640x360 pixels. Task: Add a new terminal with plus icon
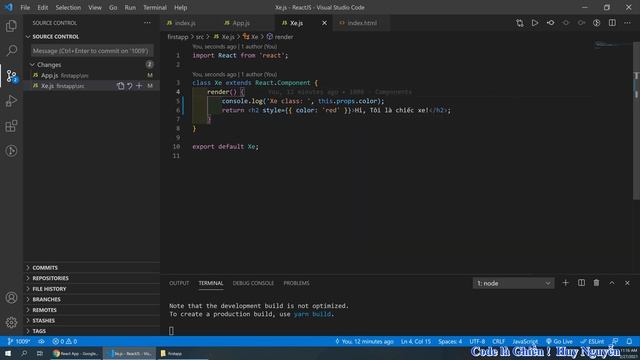point(565,283)
